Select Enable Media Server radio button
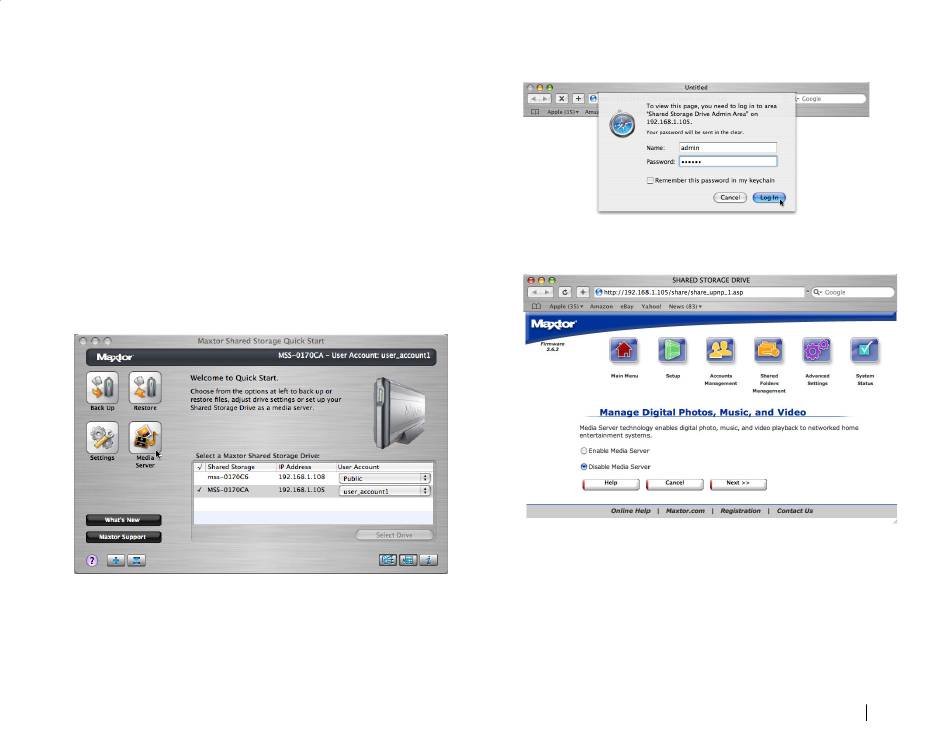The width and height of the screenshot is (950, 739). [584, 451]
